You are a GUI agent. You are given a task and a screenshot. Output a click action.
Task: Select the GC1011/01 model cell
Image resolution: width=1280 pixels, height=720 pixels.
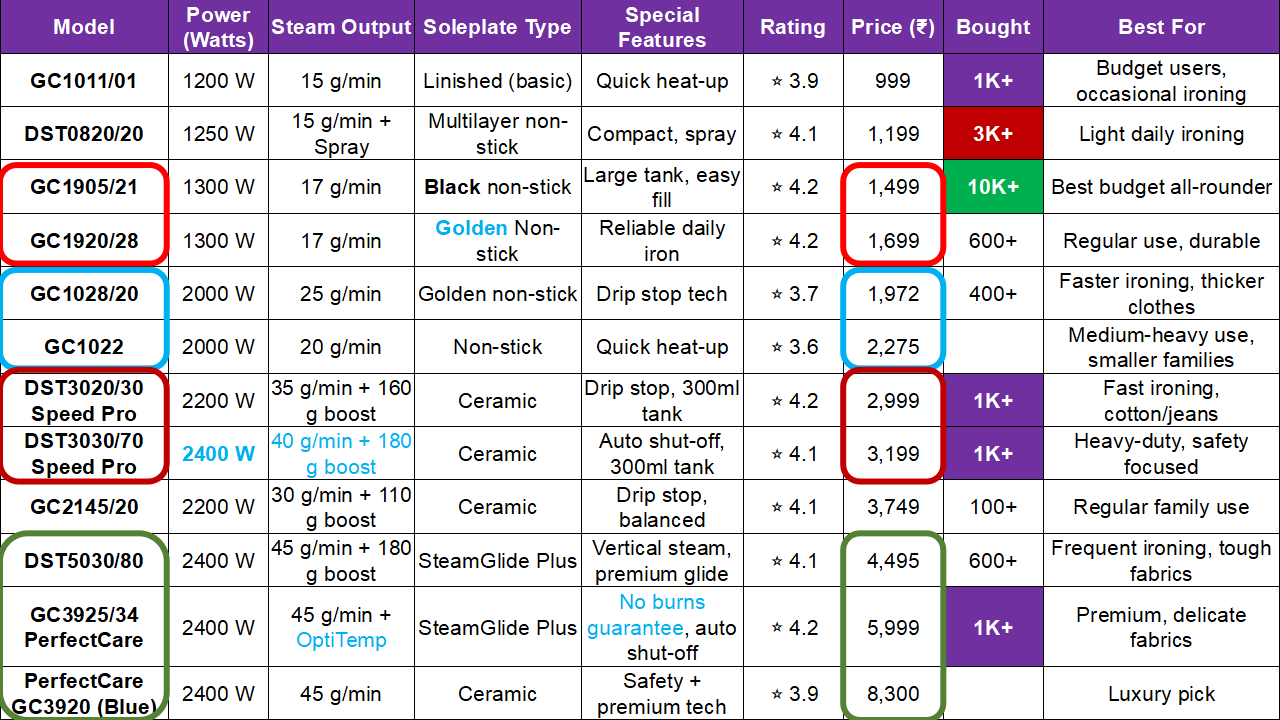tap(84, 81)
